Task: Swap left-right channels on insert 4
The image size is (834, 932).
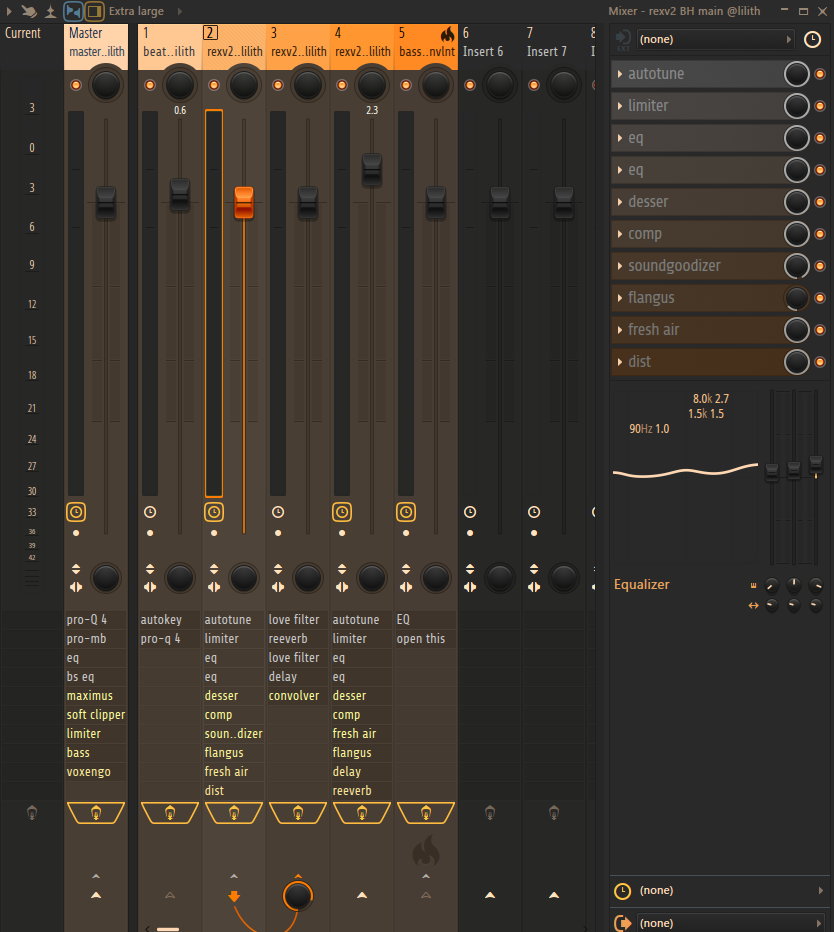Action: (x=342, y=587)
